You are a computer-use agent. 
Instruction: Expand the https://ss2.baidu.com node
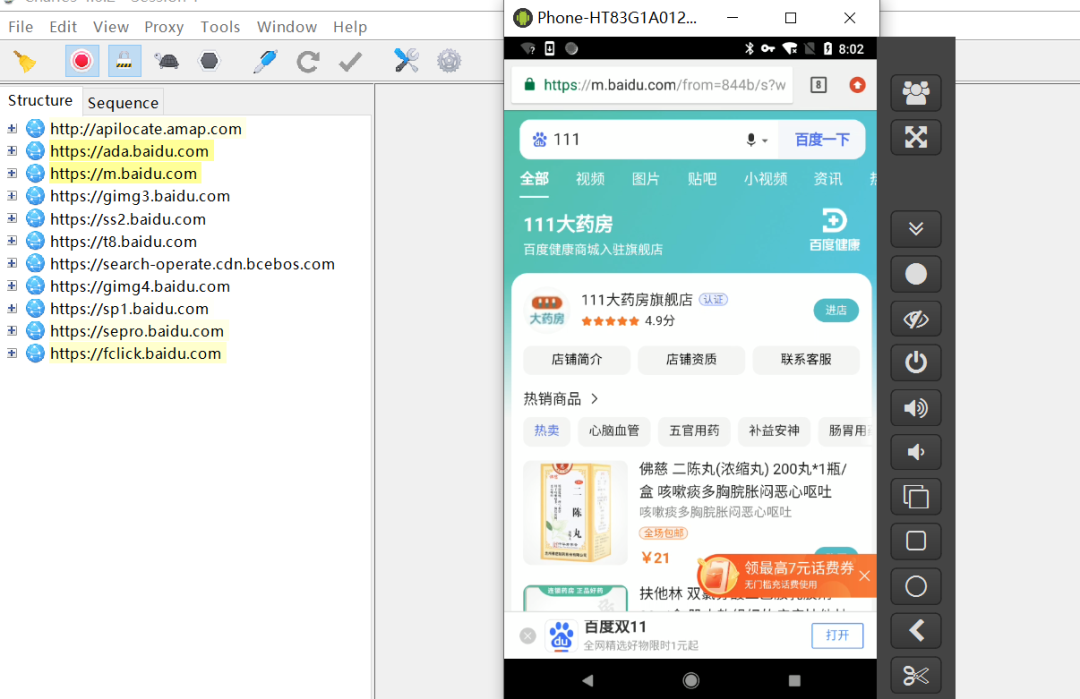[x=12, y=219]
